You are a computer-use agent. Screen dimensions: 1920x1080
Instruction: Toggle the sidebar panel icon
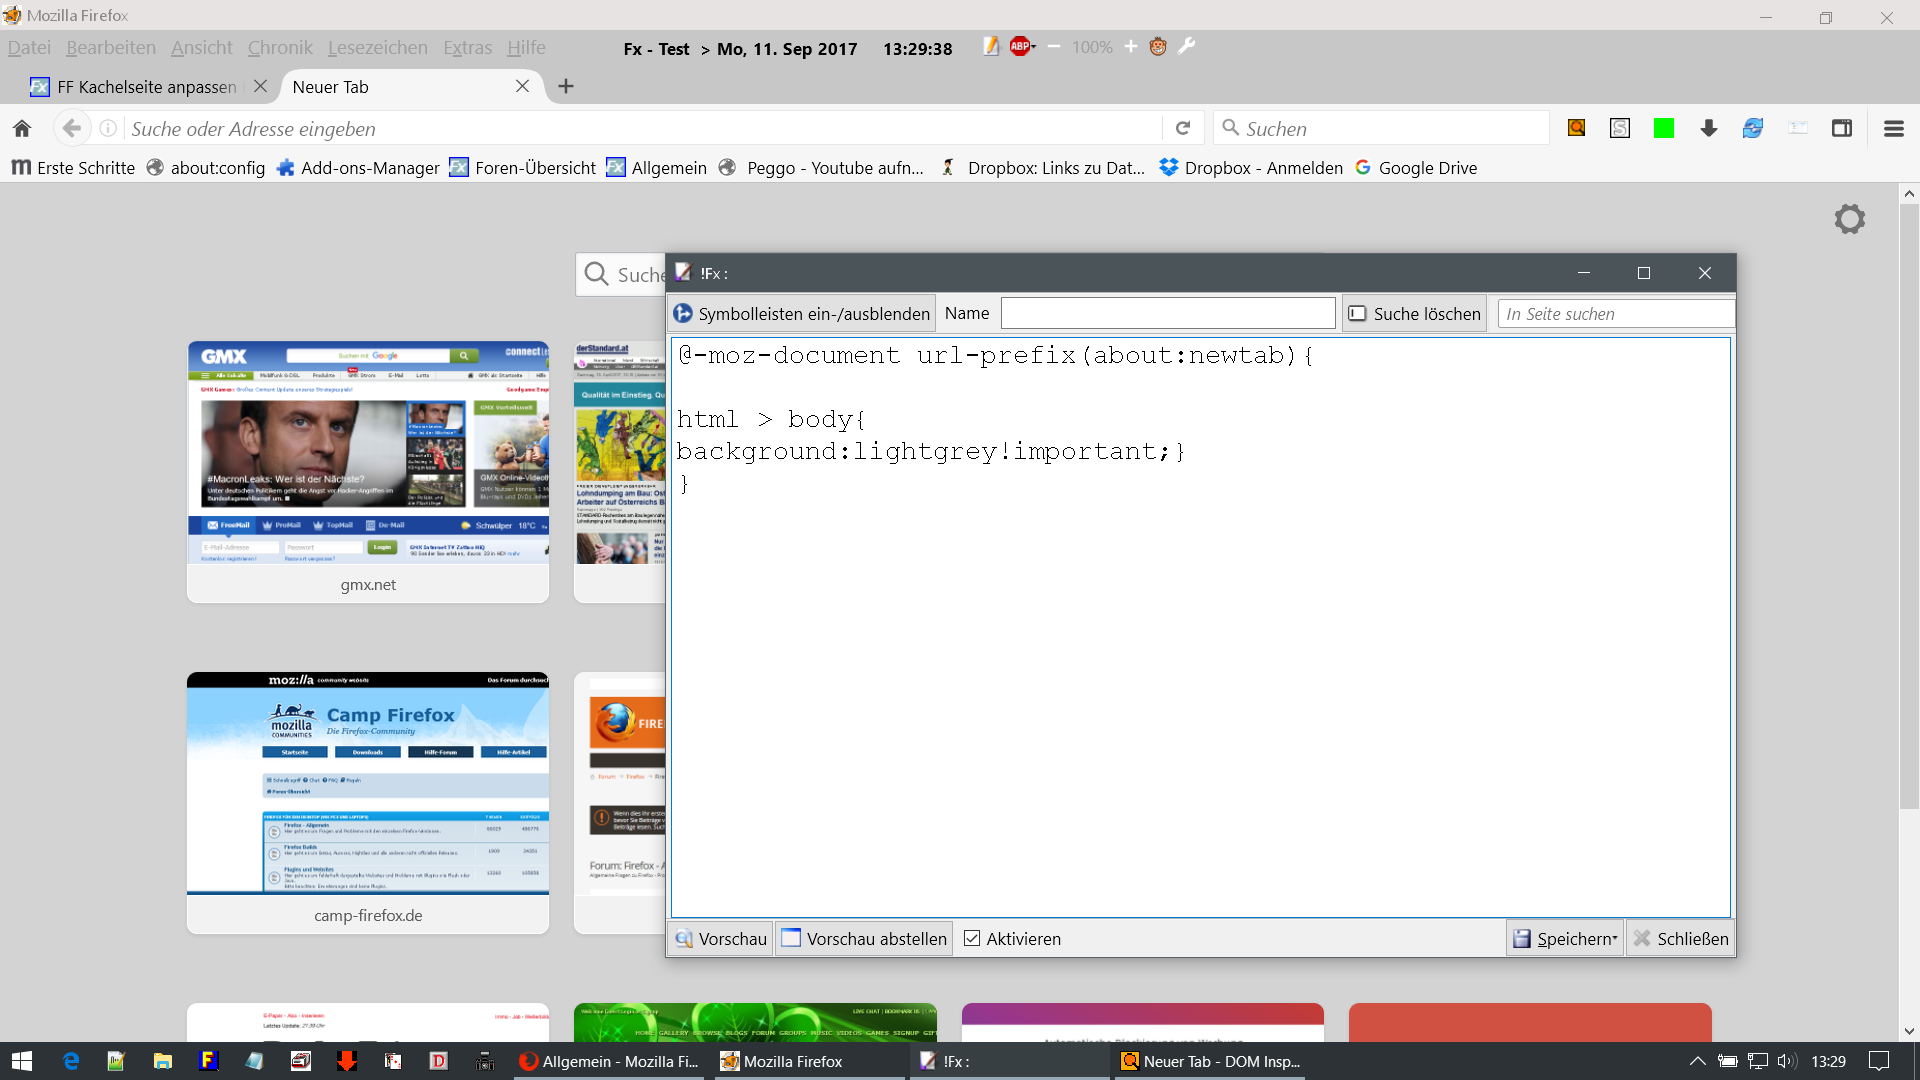click(1841, 128)
